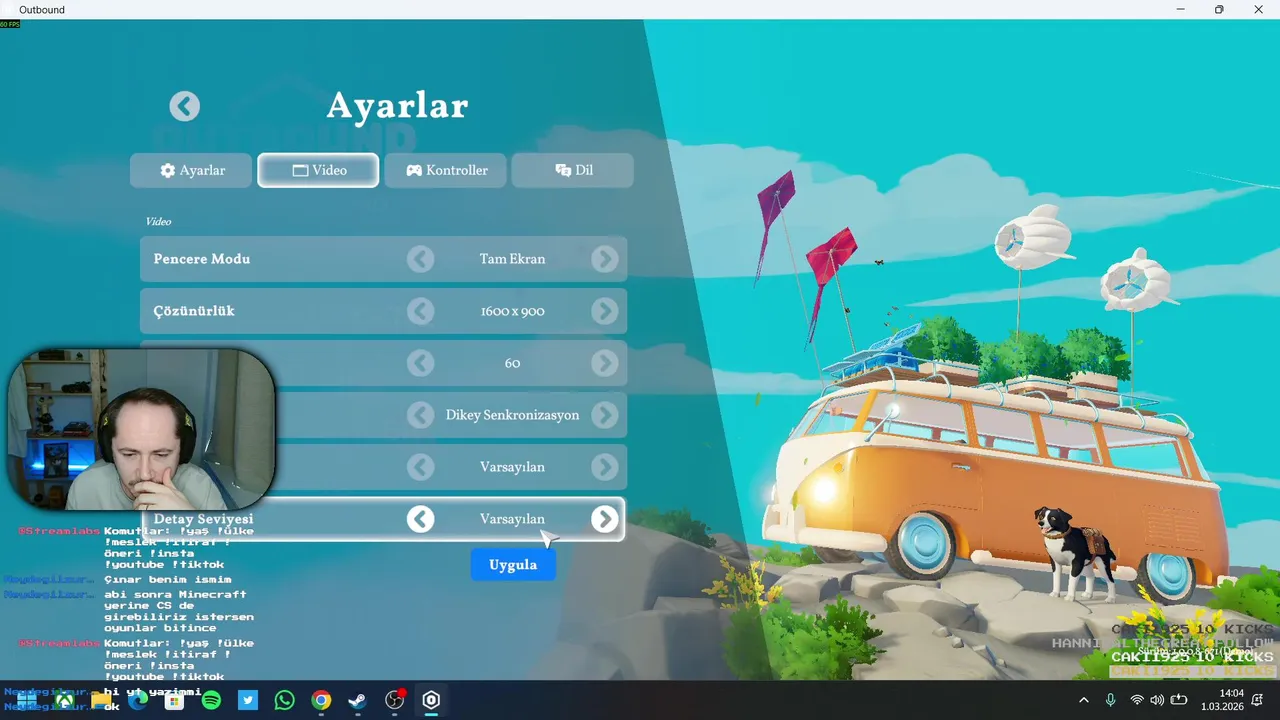Click the Çözünürlük label

(194, 311)
